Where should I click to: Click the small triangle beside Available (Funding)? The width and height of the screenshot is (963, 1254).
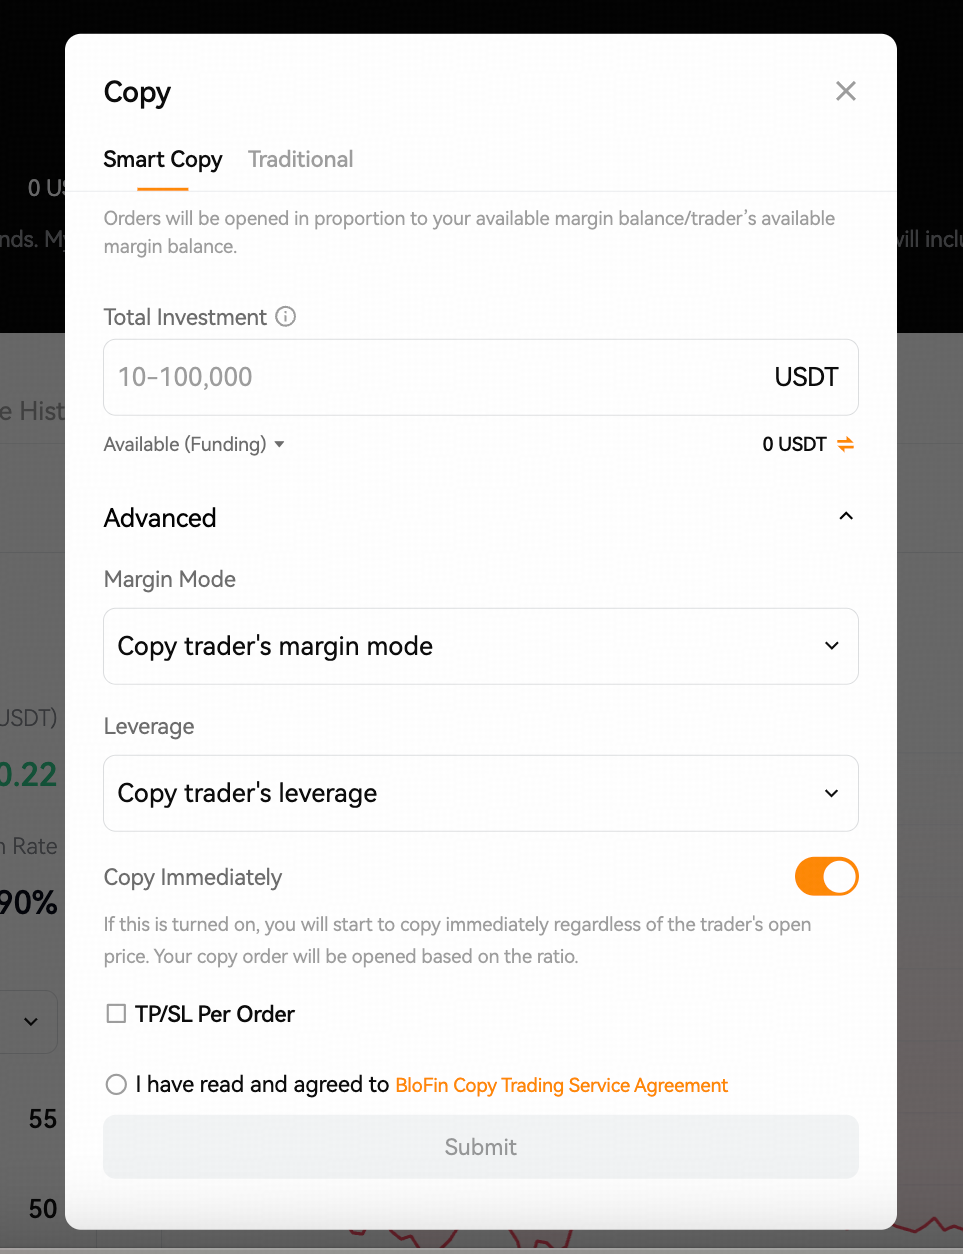coord(279,444)
